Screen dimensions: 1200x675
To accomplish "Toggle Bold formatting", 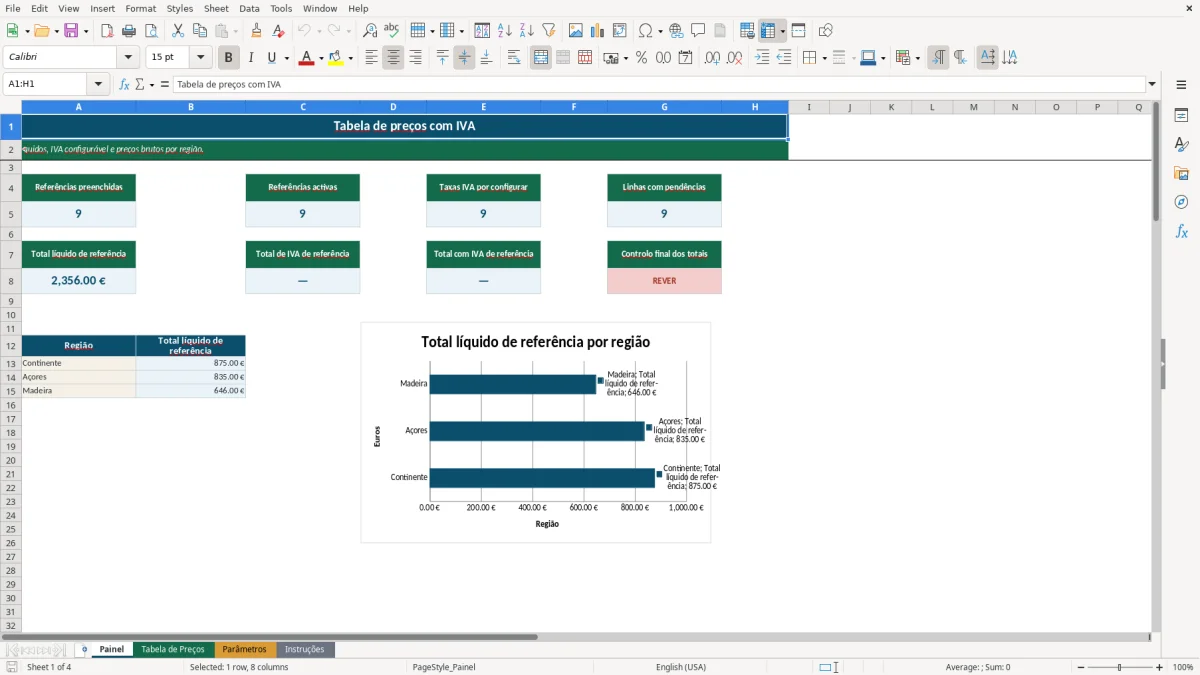I will tap(229, 58).
